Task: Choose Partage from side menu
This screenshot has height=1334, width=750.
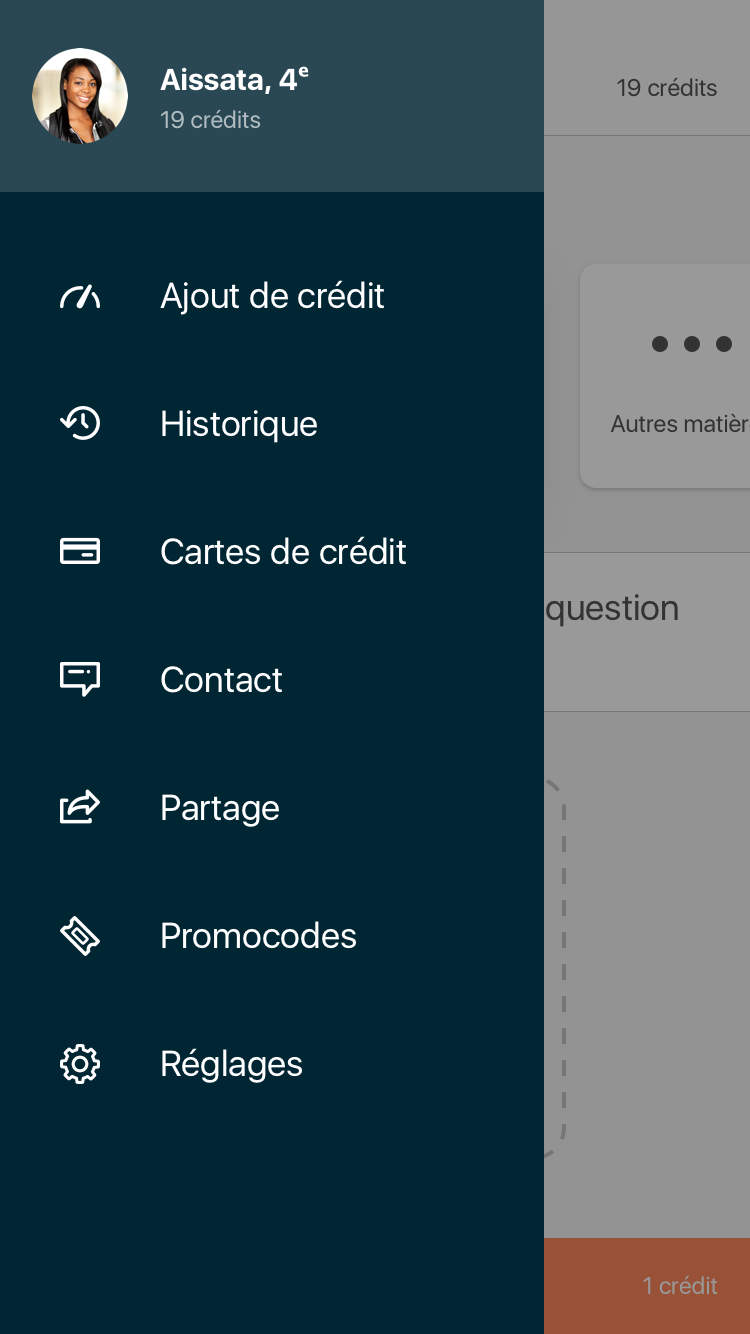Action: [x=220, y=808]
